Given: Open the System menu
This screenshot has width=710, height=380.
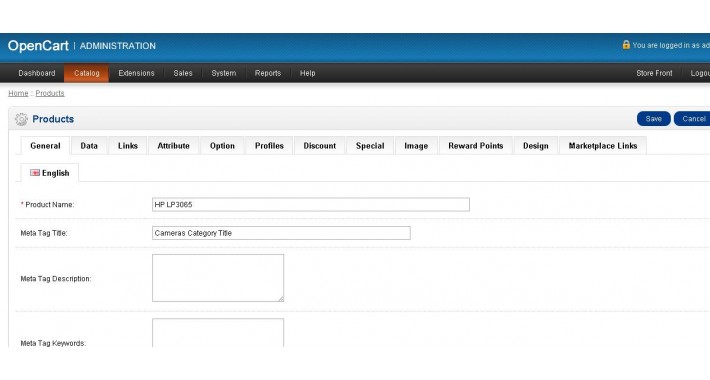Looking at the screenshot, I should point(224,73).
